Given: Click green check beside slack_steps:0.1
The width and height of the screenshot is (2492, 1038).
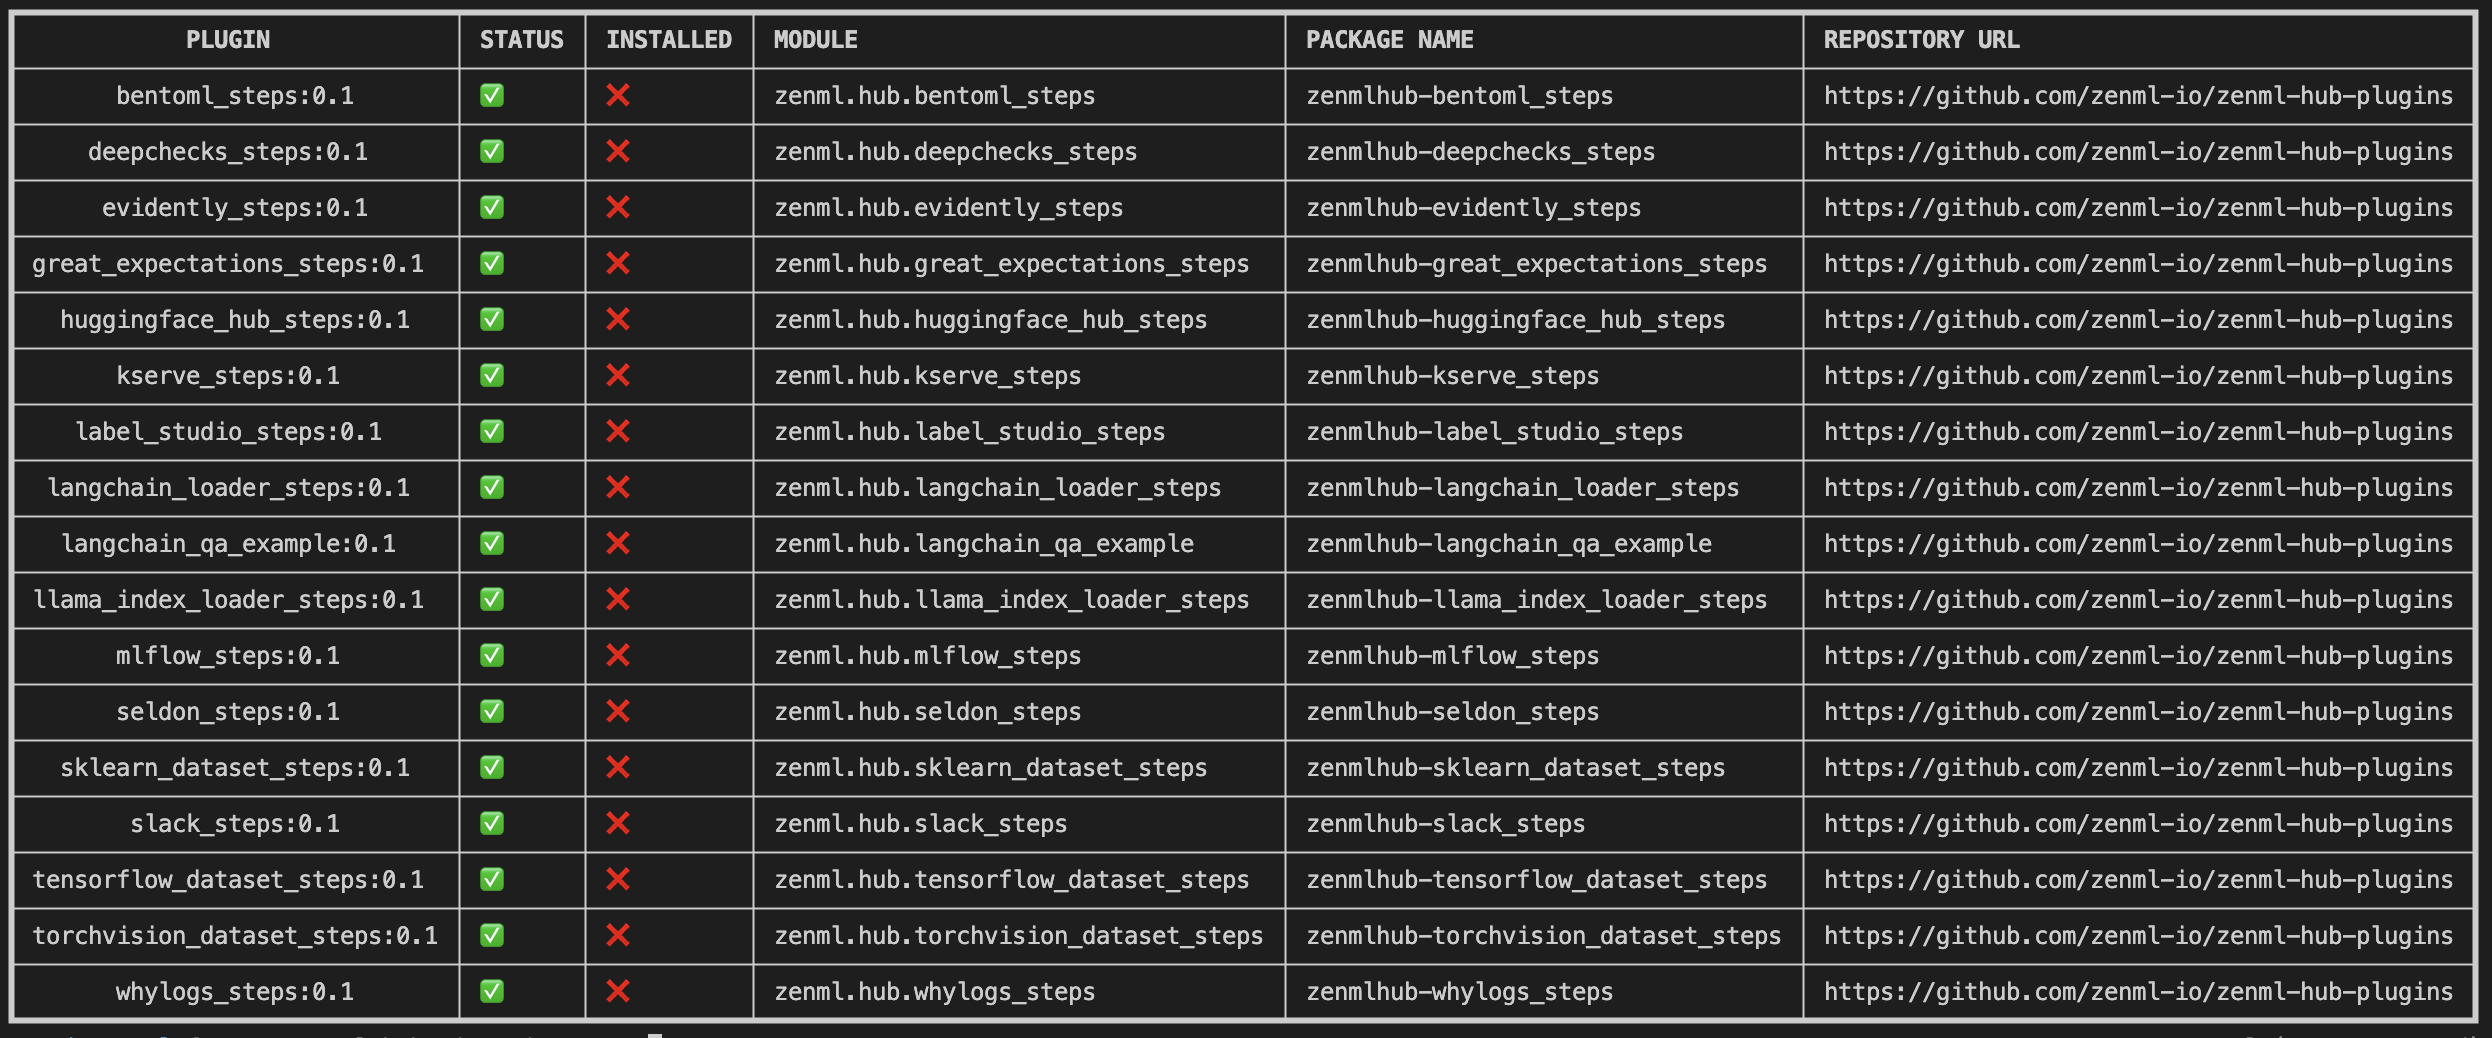Looking at the screenshot, I should pos(491,824).
